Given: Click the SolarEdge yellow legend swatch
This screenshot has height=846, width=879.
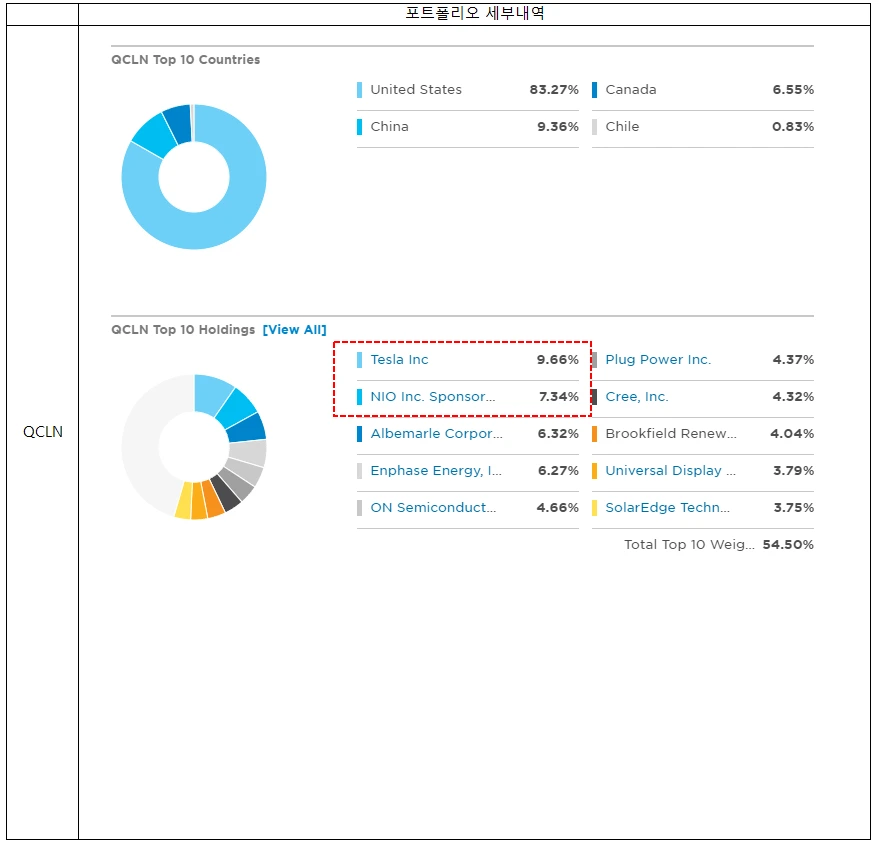Looking at the screenshot, I should [x=594, y=507].
